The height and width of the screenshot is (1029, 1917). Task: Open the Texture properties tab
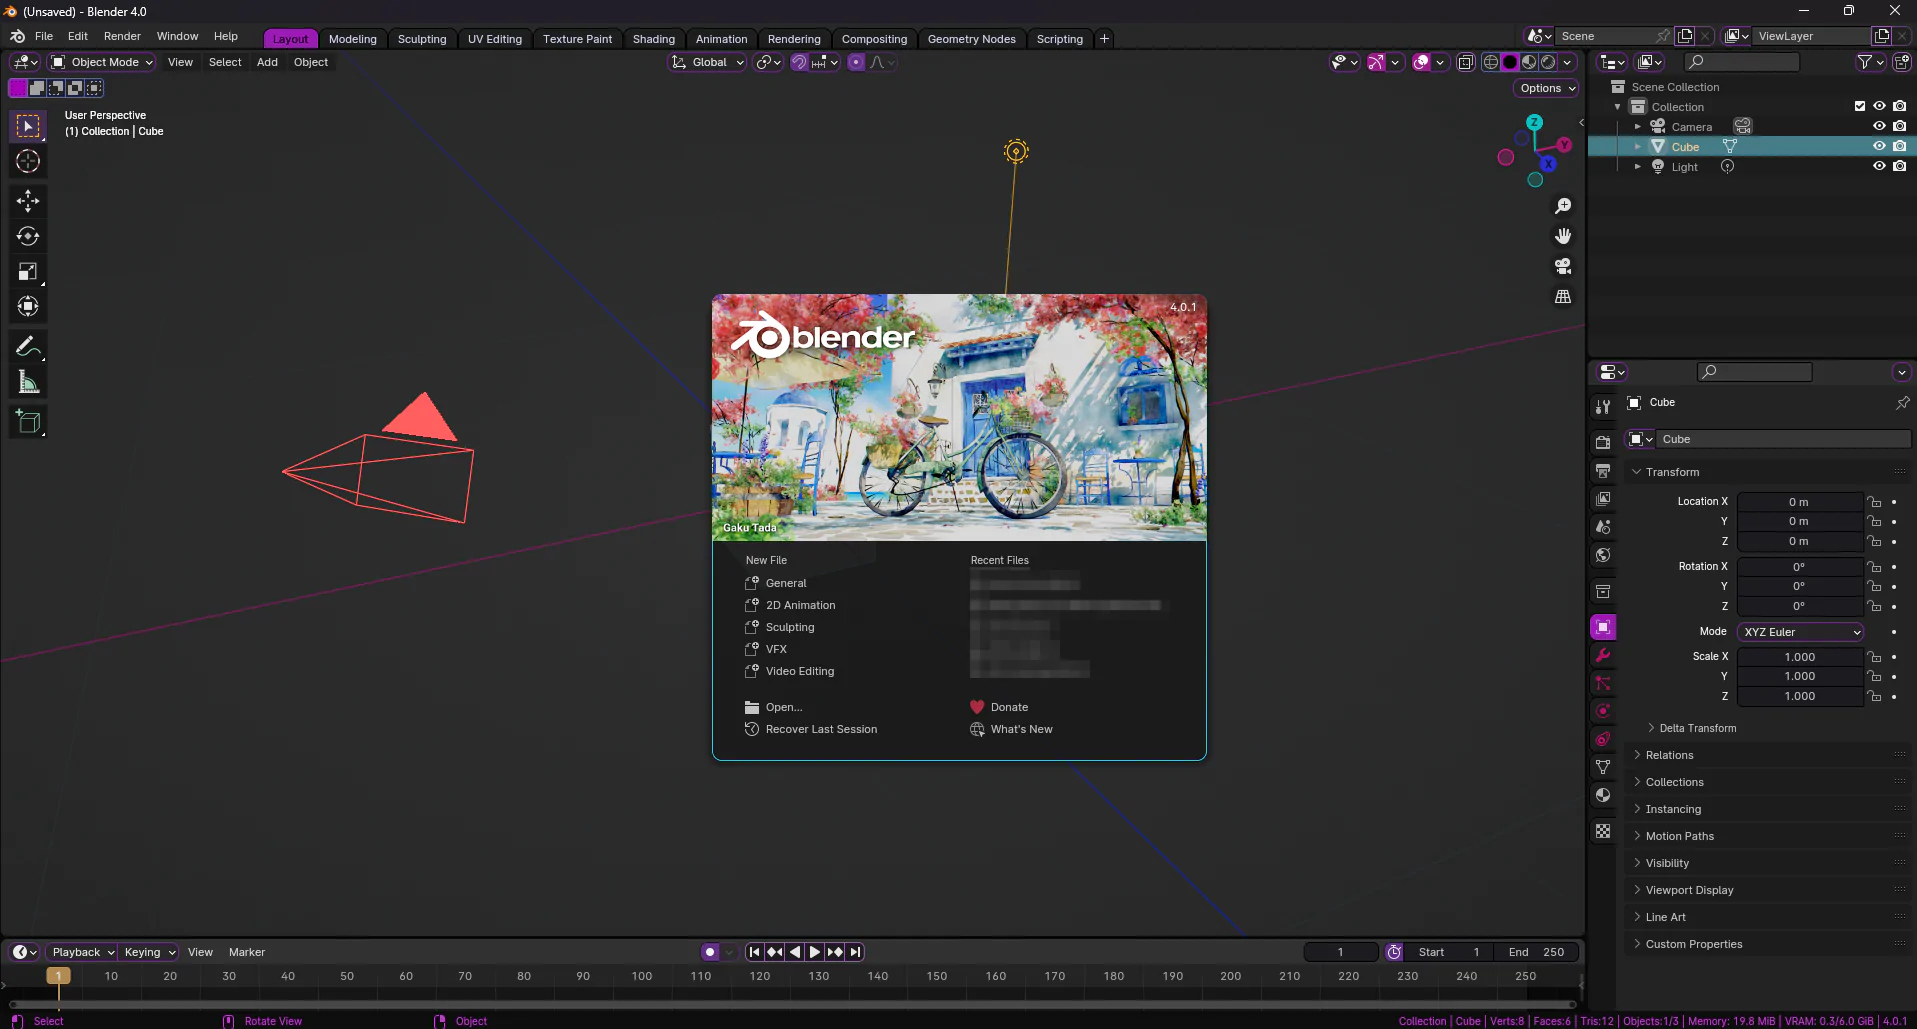(1603, 831)
